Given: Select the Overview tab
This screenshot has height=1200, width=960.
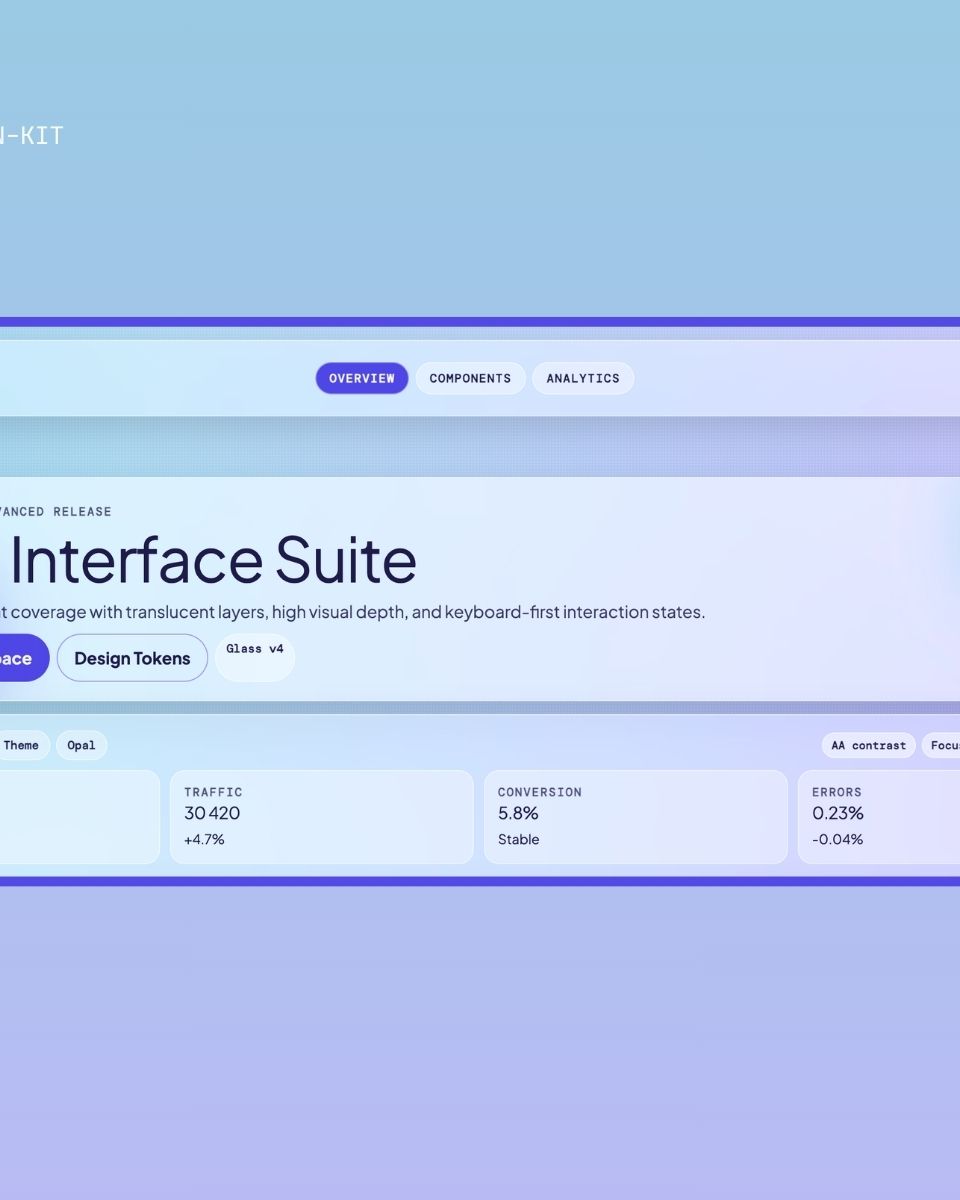Looking at the screenshot, I should coord(362,378).
